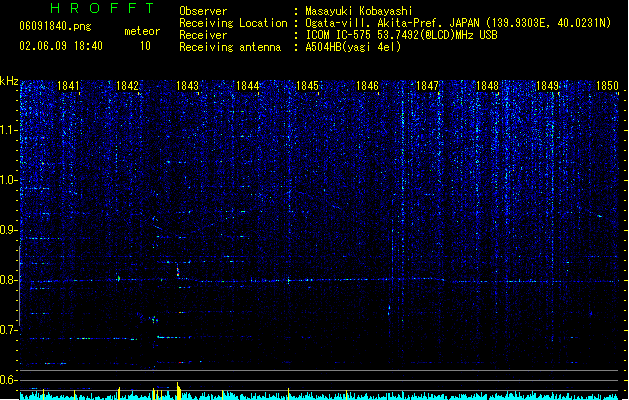Image resolution: width=629 pixels, height=400 pixels.
Task: Click the HROFFT title text
Action: click(x=103, y=8)
